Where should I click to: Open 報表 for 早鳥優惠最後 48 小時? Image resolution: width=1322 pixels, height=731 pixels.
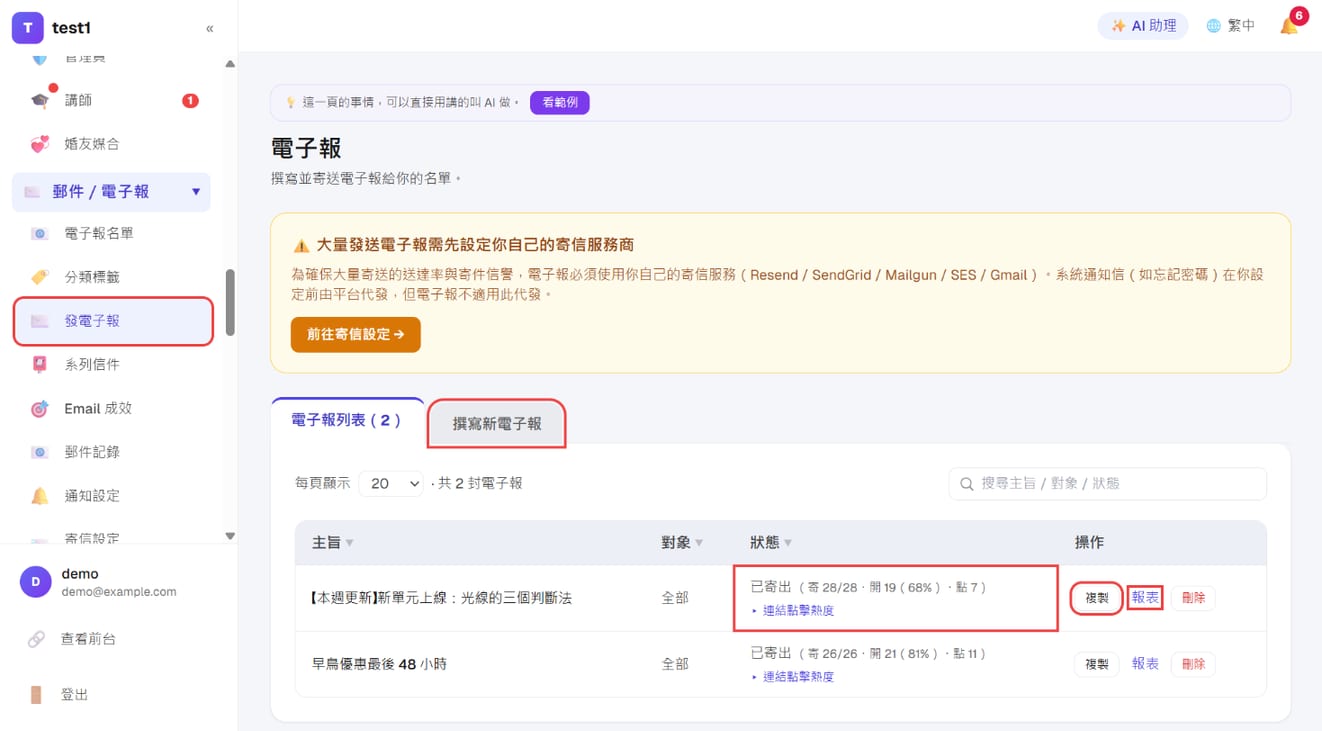click(x=1145, y=664)
